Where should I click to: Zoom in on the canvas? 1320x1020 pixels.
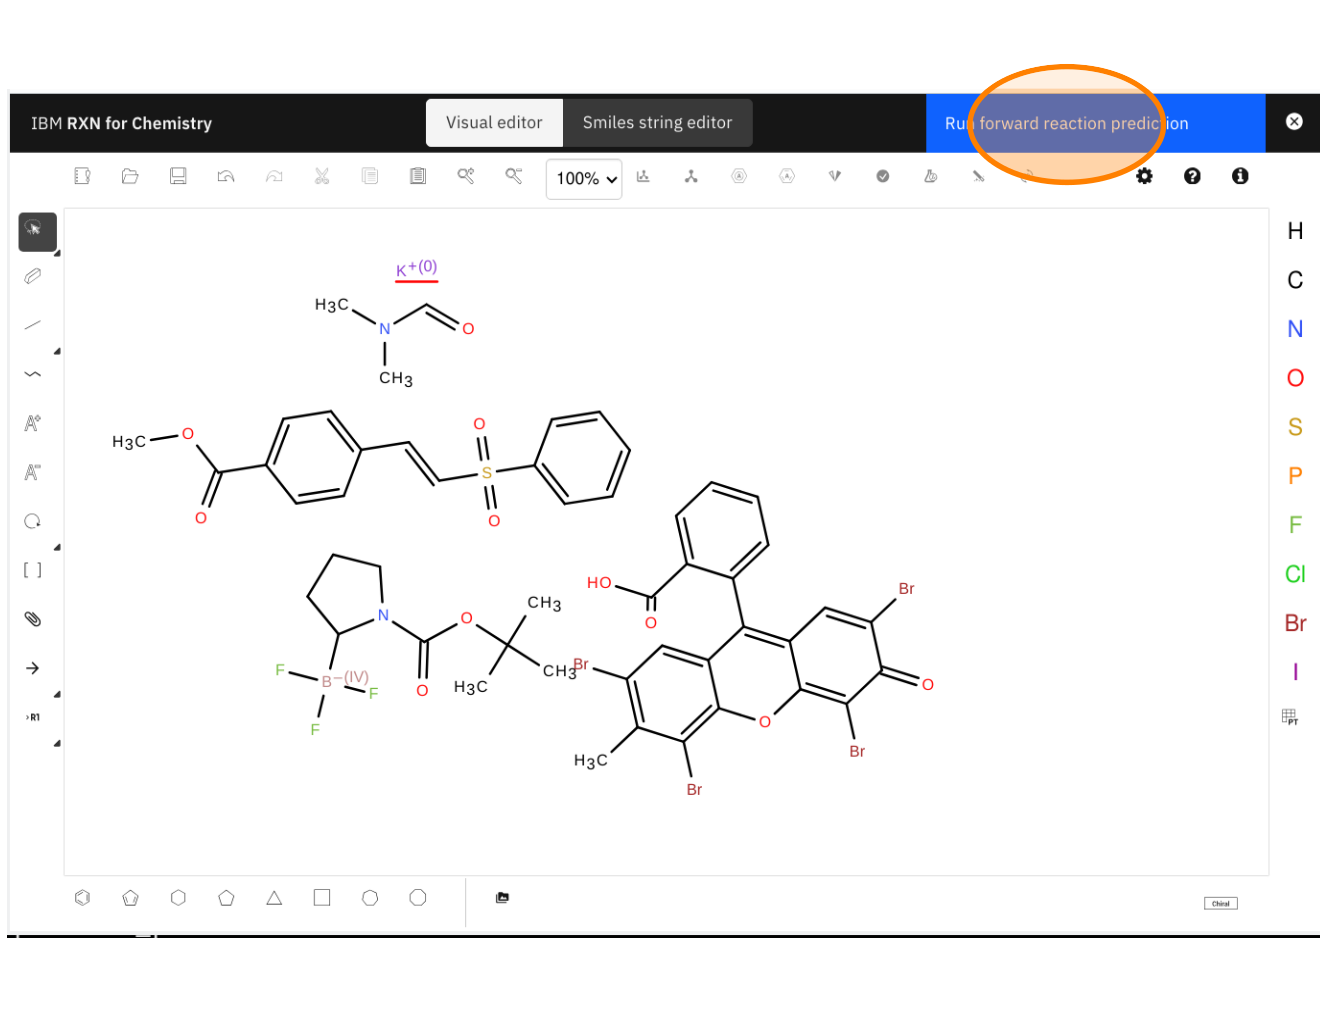[466, 176]
